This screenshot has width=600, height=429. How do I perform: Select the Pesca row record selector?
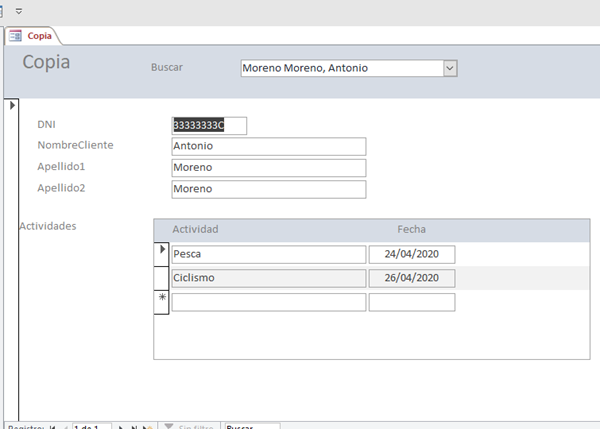pyautogui.click(x=161, y=254)
